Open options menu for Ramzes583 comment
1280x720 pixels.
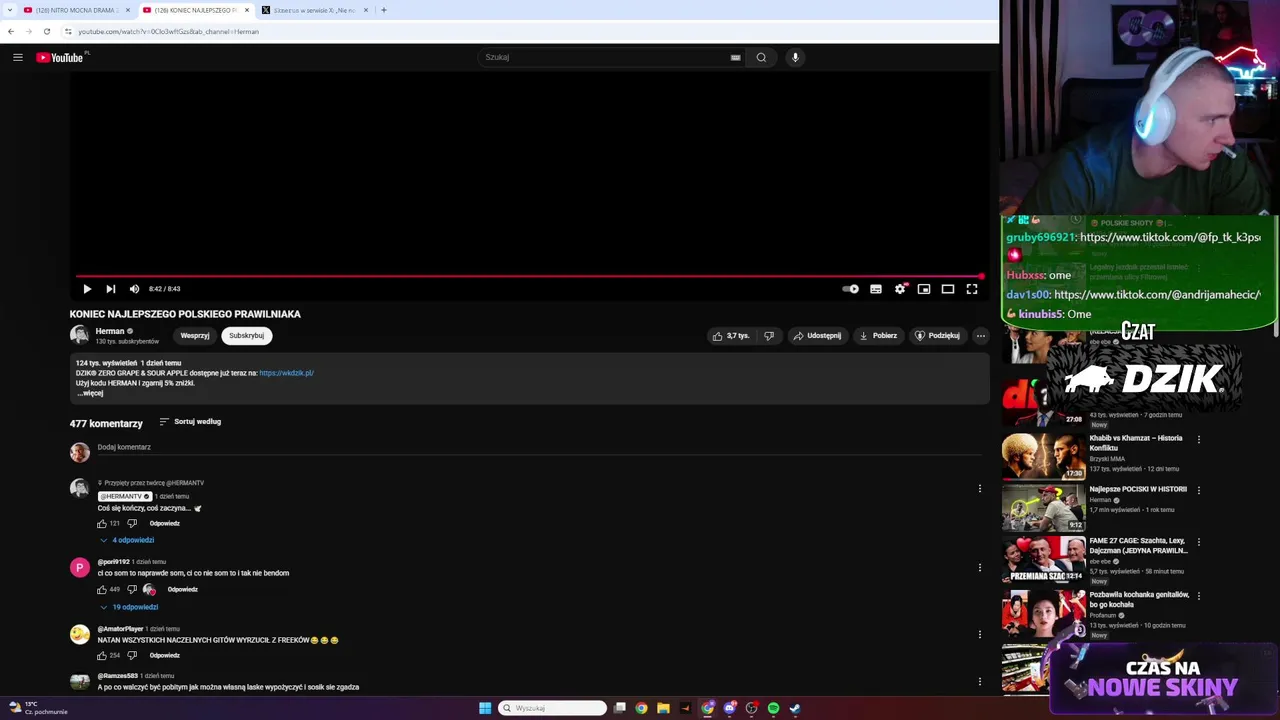980,682
